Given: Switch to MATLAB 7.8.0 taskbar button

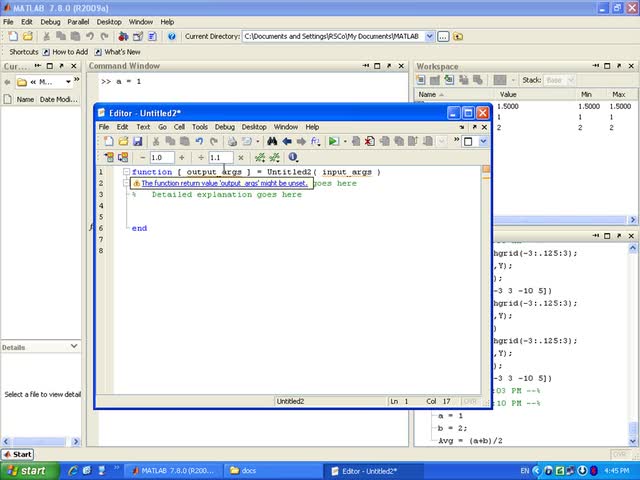Looking at the screenshot, I should (173, 471).
